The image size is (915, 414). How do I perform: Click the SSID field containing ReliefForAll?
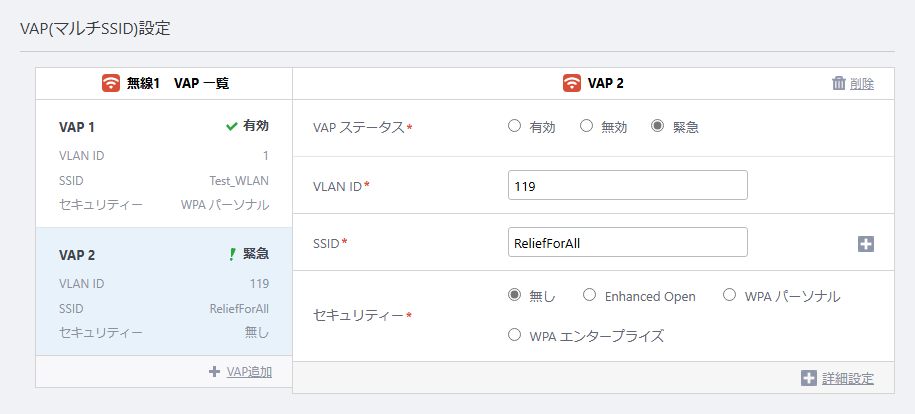point(627,242)
